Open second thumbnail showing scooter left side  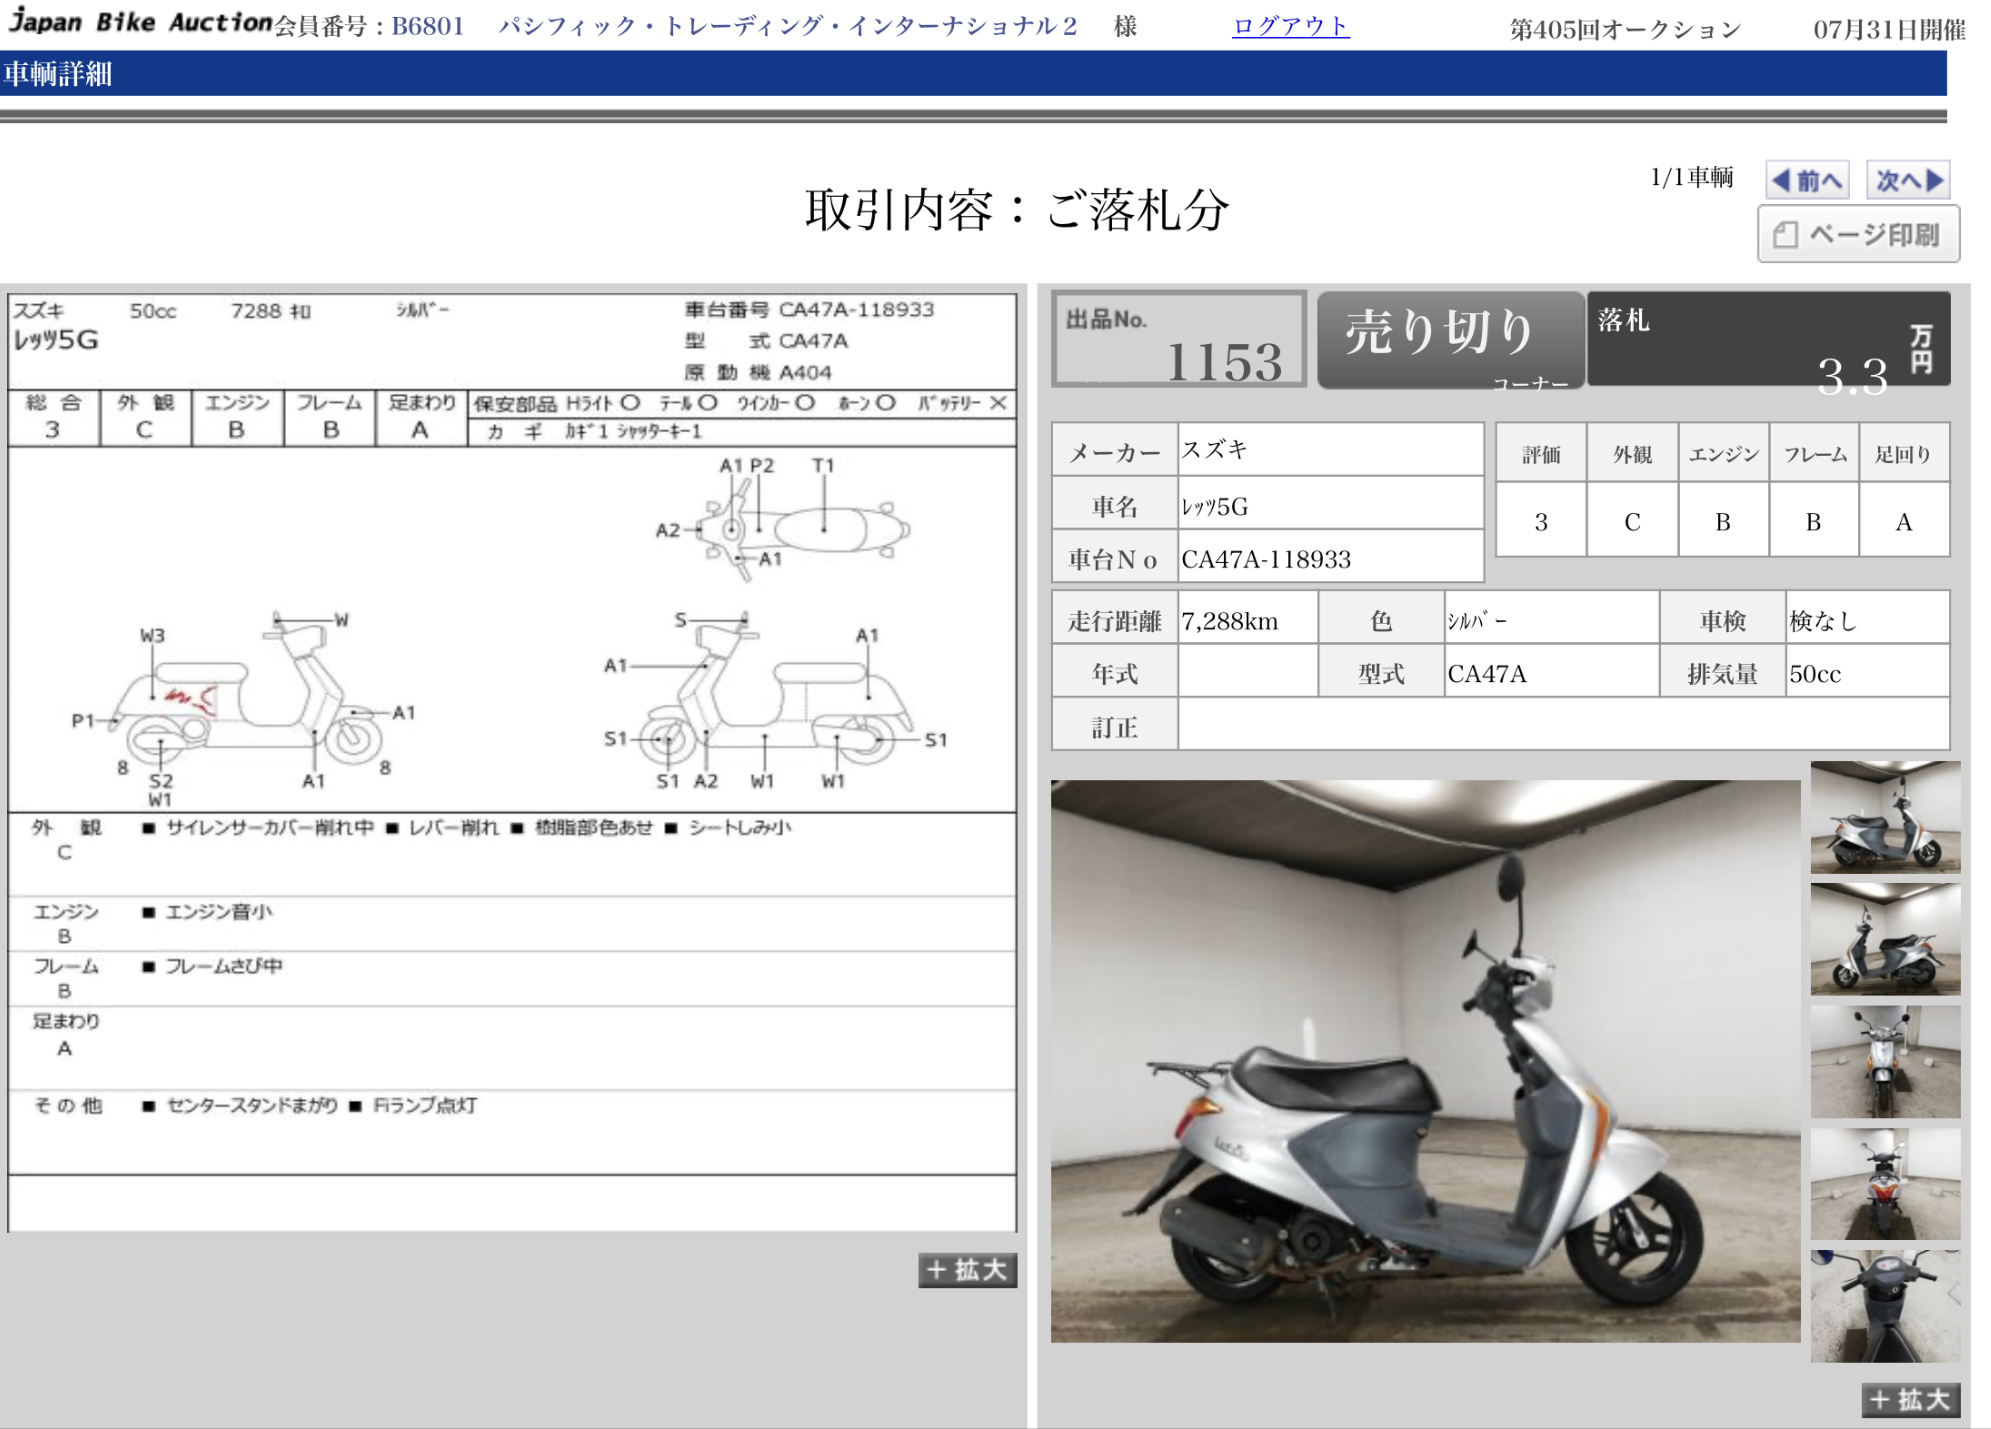1885,939
